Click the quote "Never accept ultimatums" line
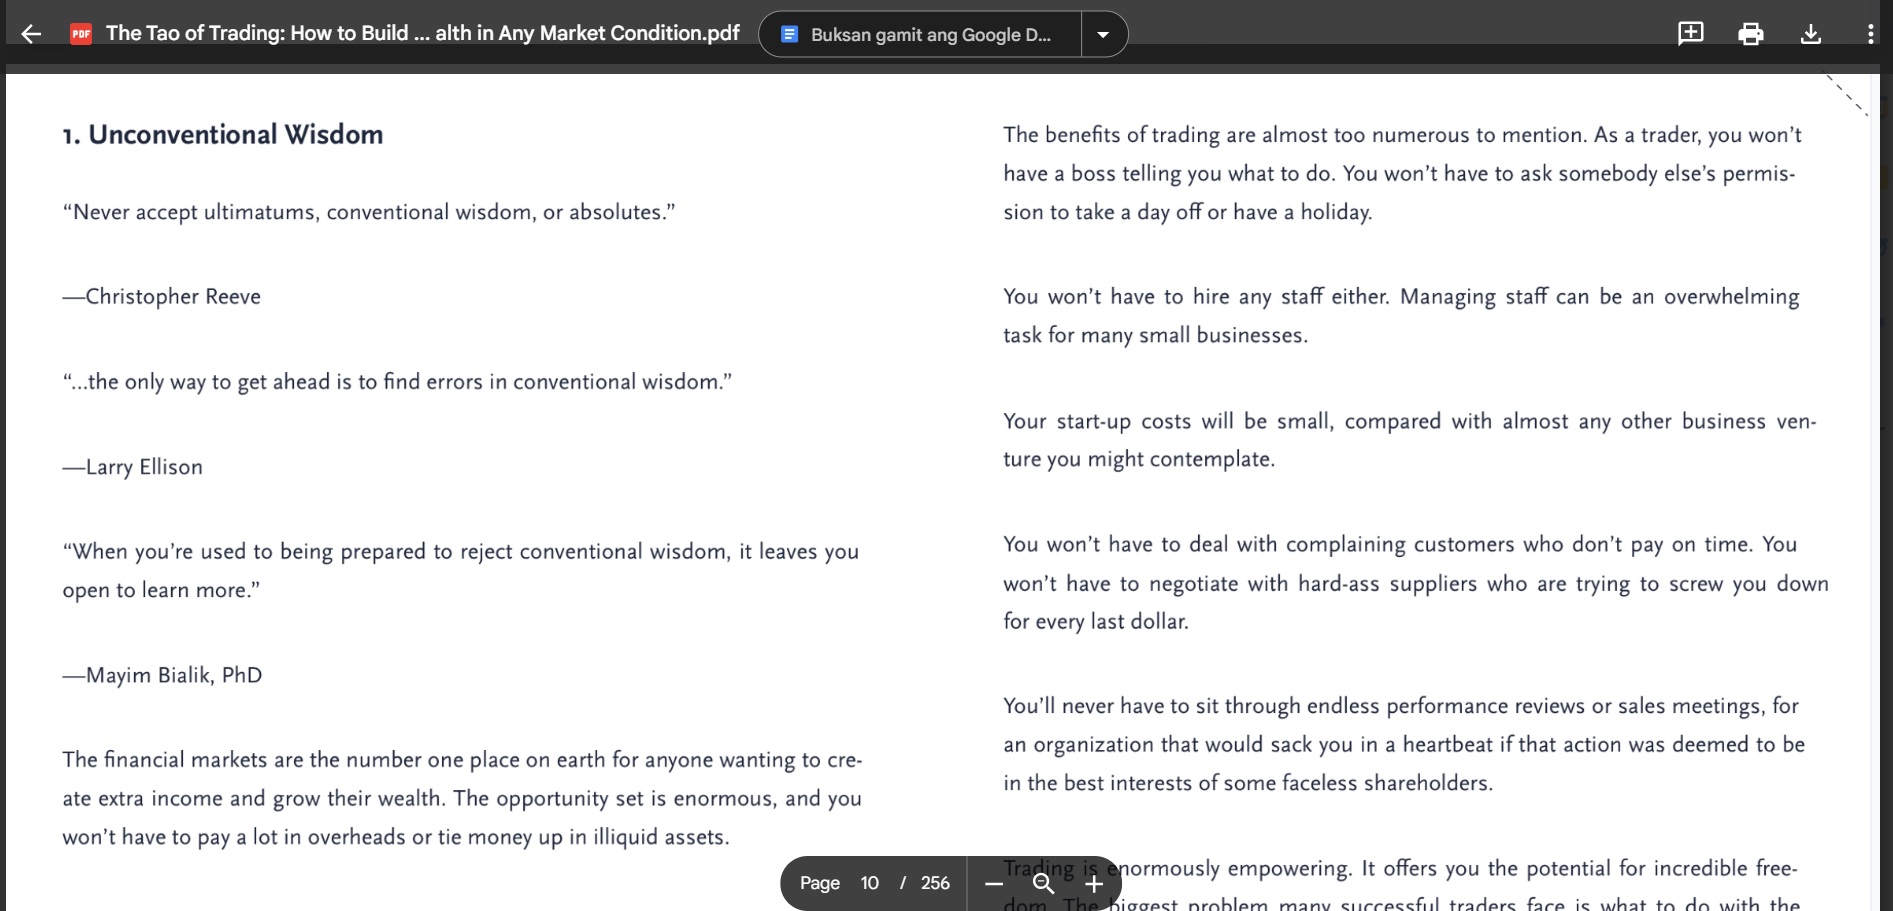 tap(369, 212)
